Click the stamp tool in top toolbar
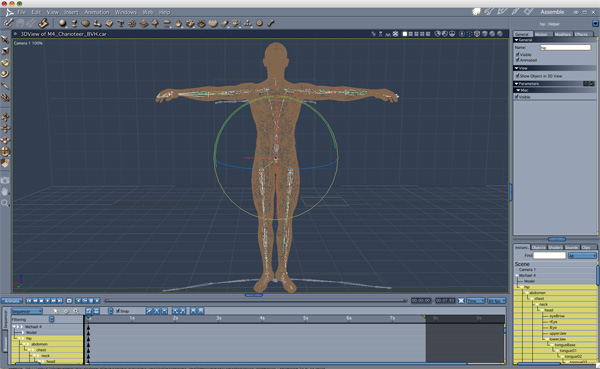The height and width of the screenshot is (369, 600). point(43,23)
